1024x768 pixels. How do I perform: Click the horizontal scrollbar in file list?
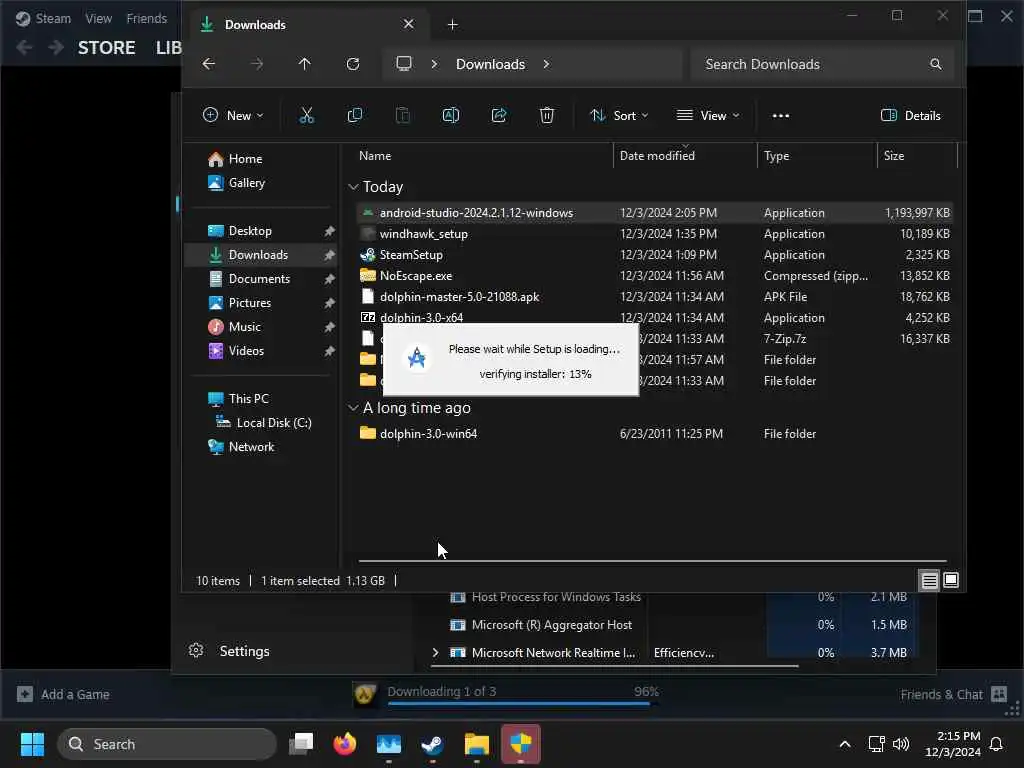(x=652, y=560)
